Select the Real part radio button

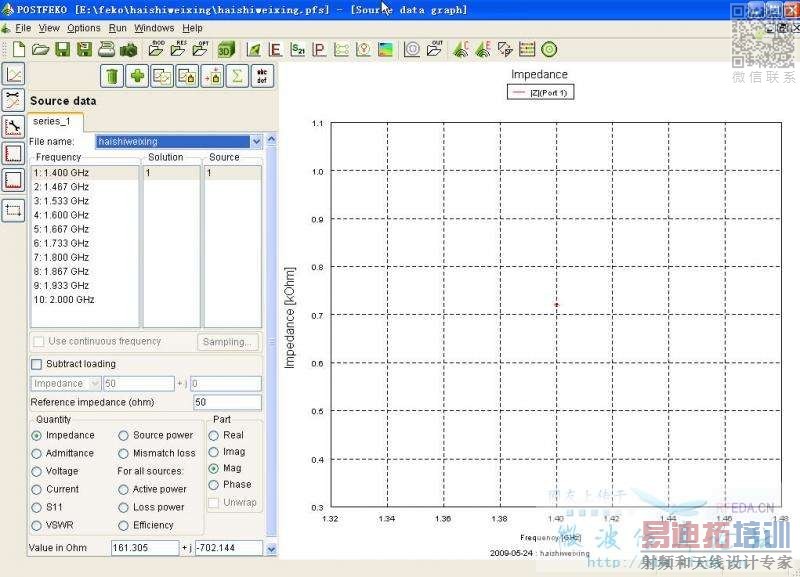tap(214, 435)
